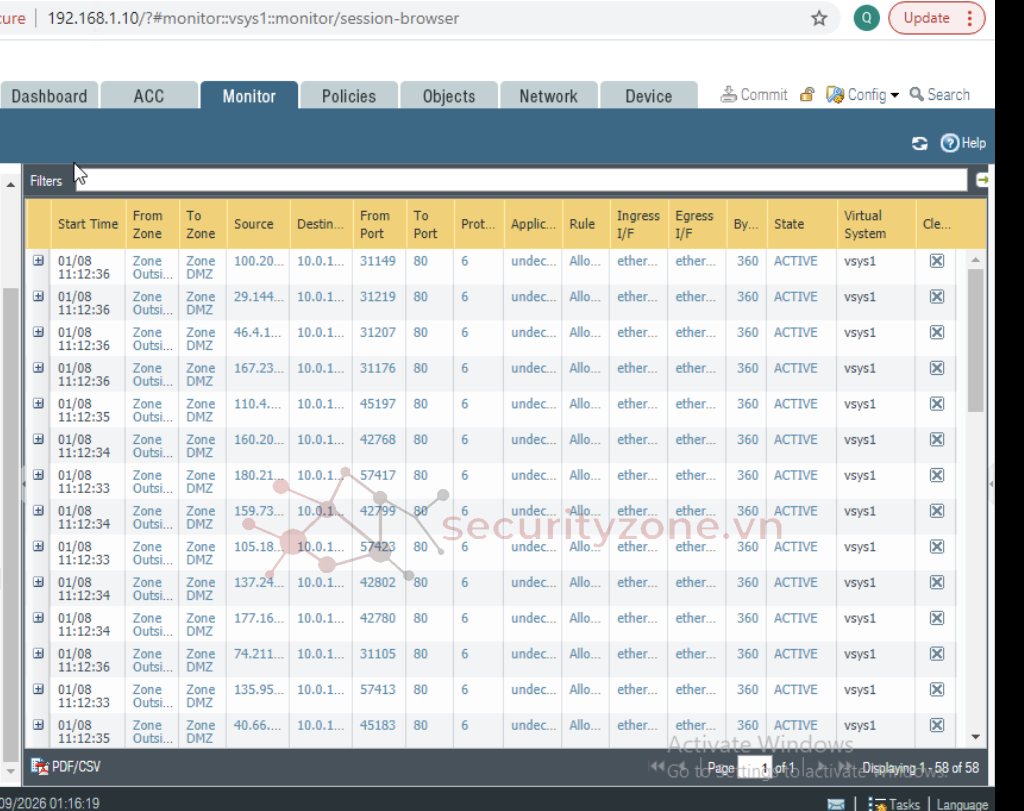Image resolution: width=1024 pixels, height=811 pixels.
Task: Click the lock icon next to Commit
Action: 807,95
